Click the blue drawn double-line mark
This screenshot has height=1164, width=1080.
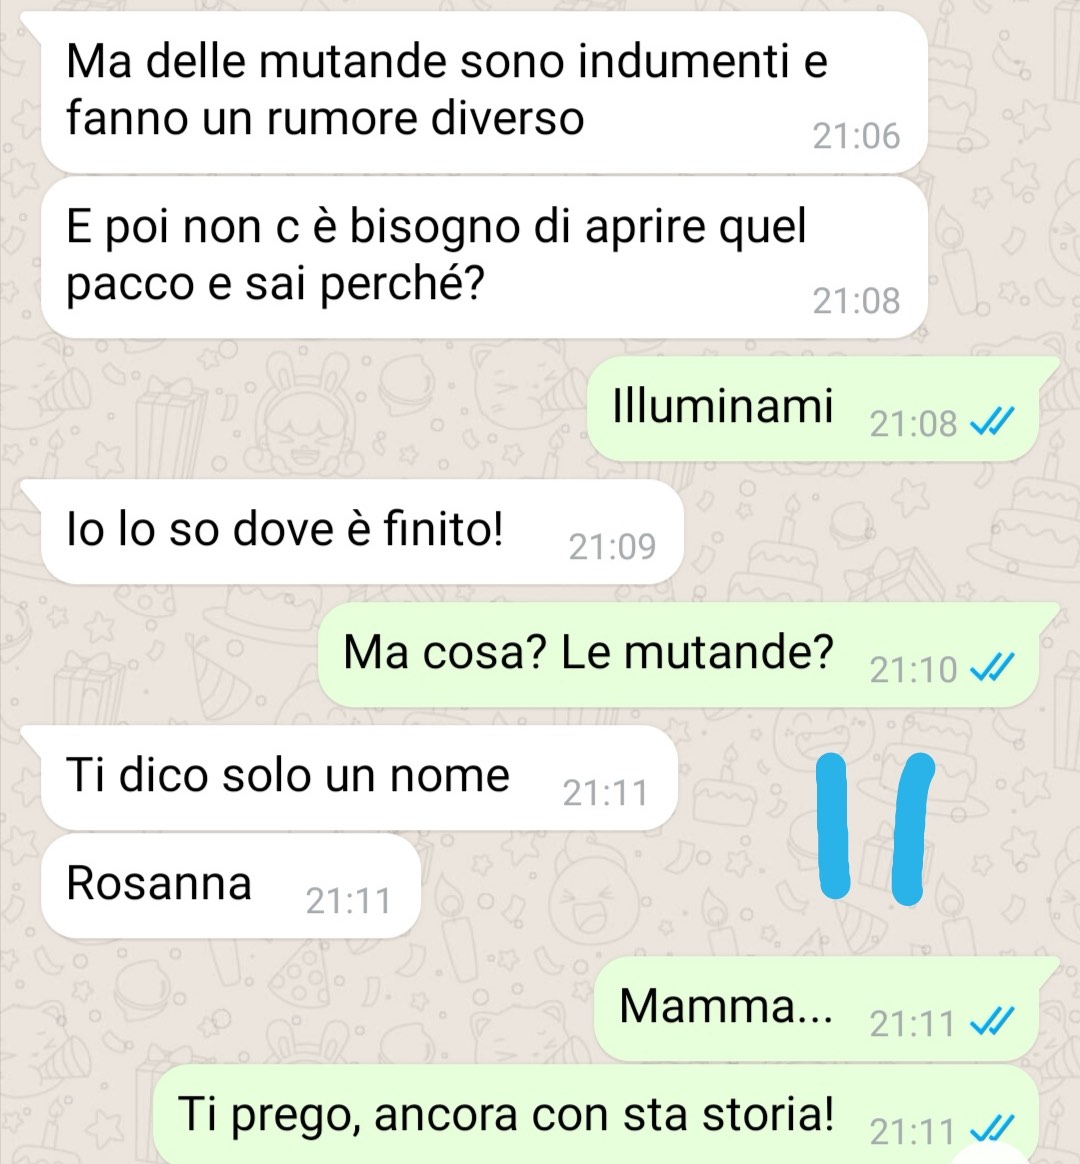click(874, 828)
